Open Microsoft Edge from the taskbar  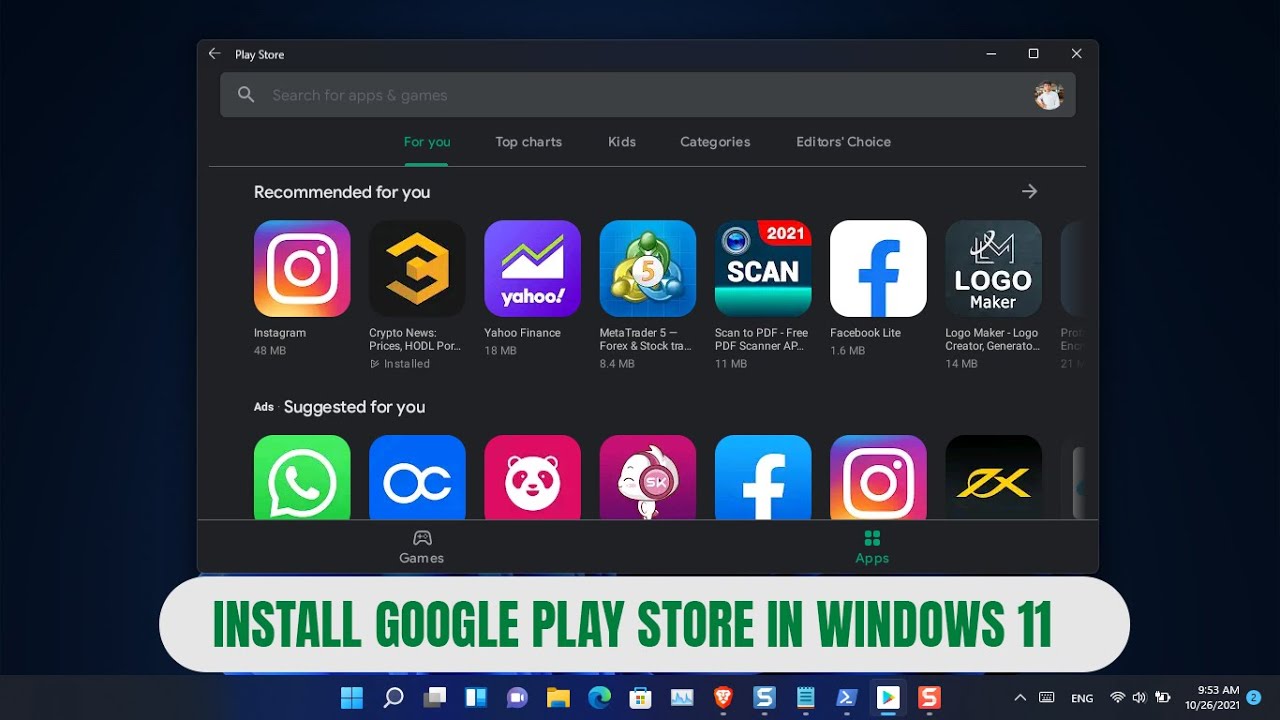[x=599, y=698]
